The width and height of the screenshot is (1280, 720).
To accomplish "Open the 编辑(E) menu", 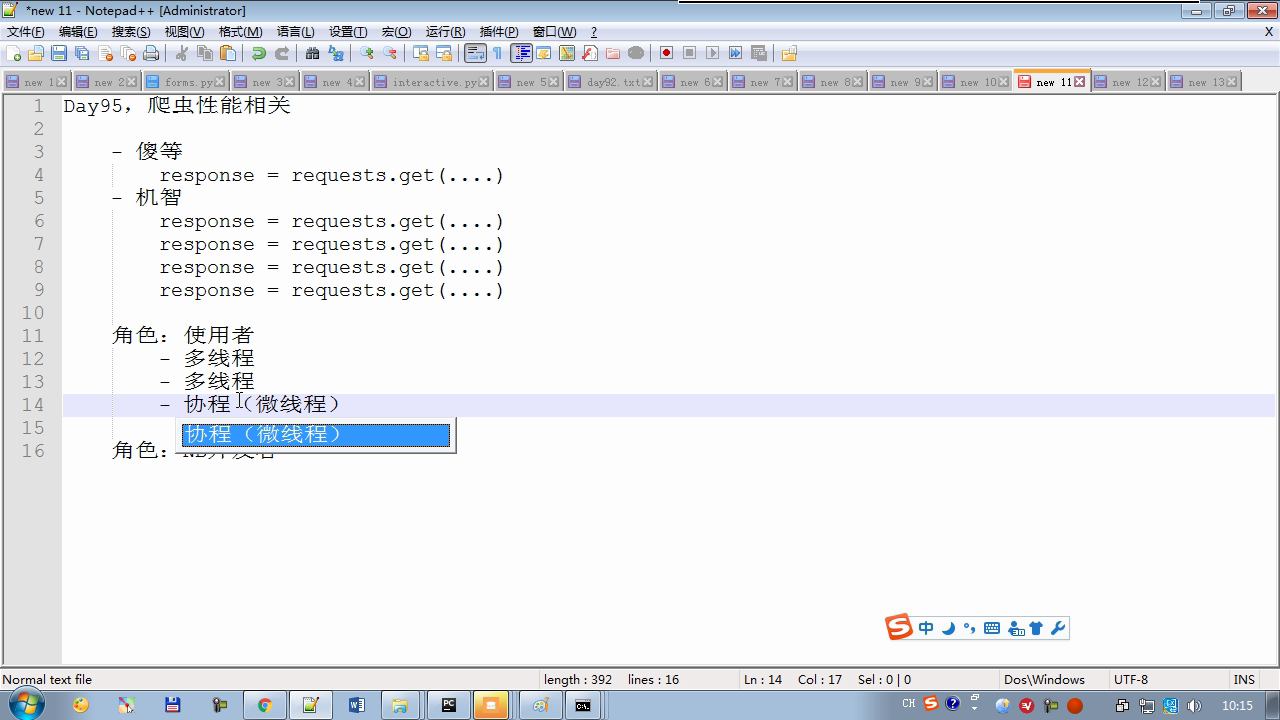I will click(x=78, y=32).
